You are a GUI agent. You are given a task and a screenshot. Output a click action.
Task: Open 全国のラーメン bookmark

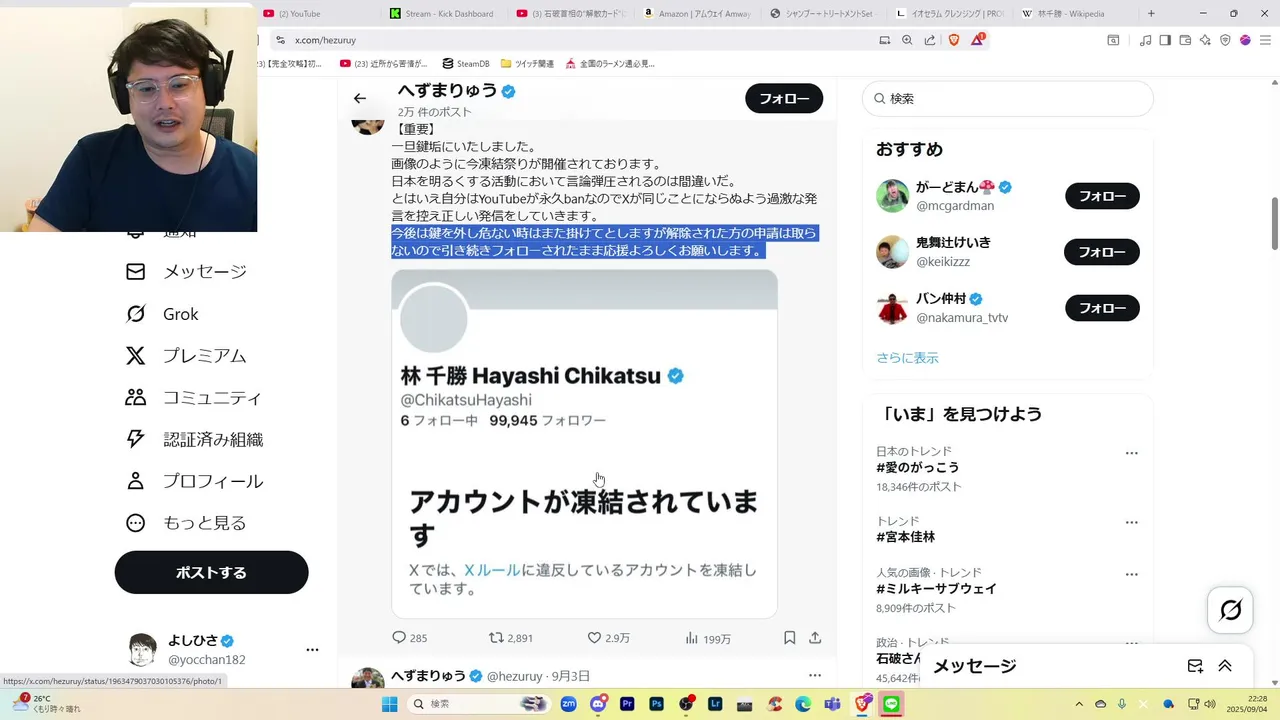tap(610, 63)
